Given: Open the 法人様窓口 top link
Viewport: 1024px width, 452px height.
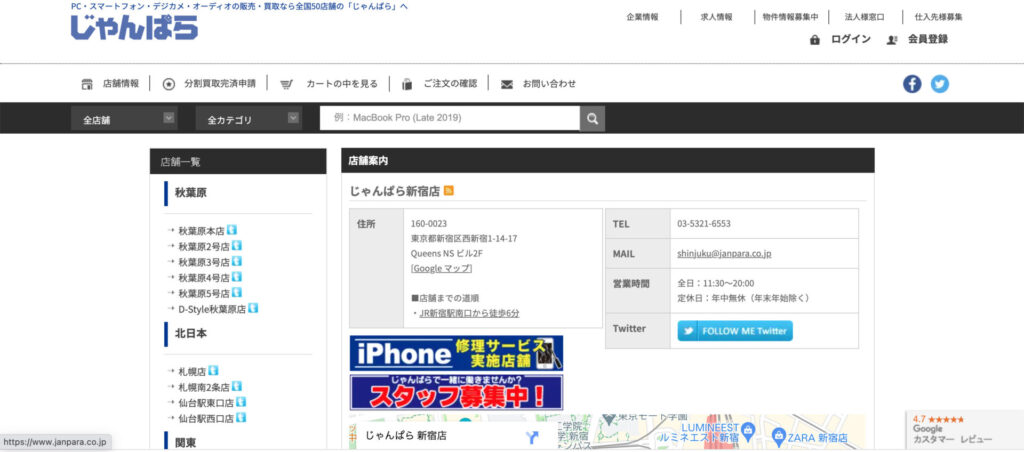Looking at the screenshot, I should 865,17.
